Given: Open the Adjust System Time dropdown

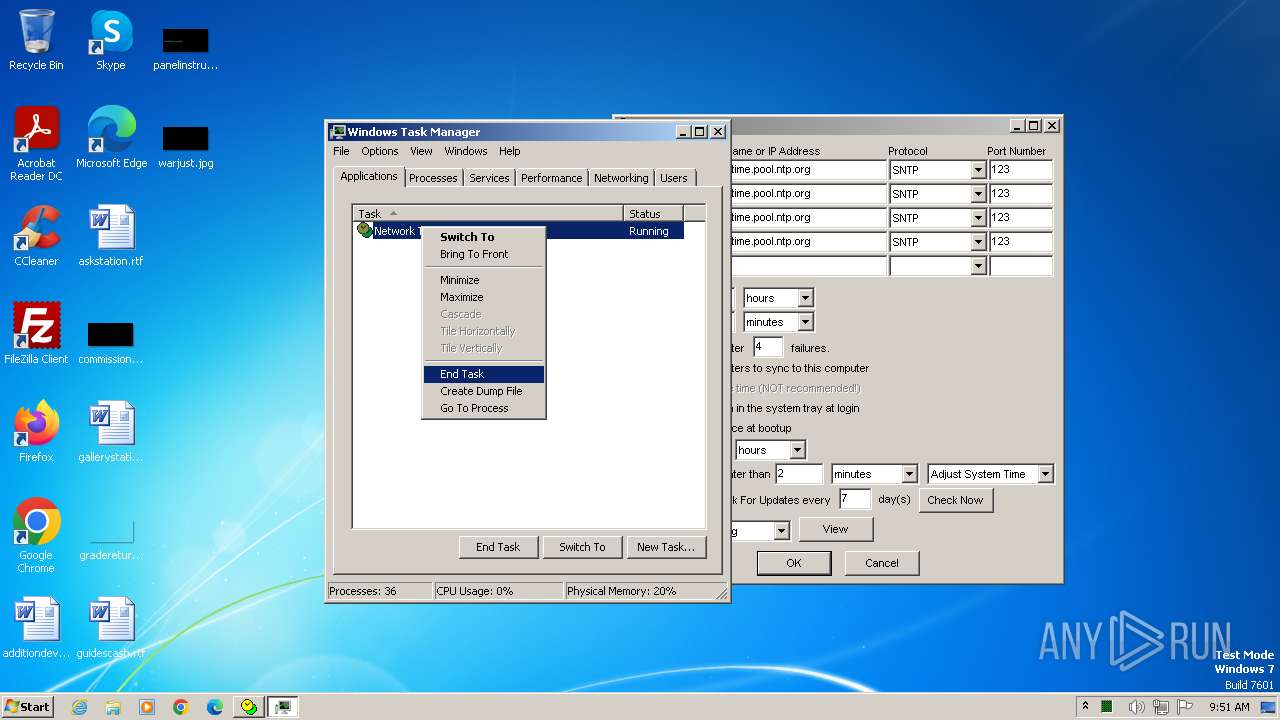Looking at the screenshot, I should pos(1045,474).
